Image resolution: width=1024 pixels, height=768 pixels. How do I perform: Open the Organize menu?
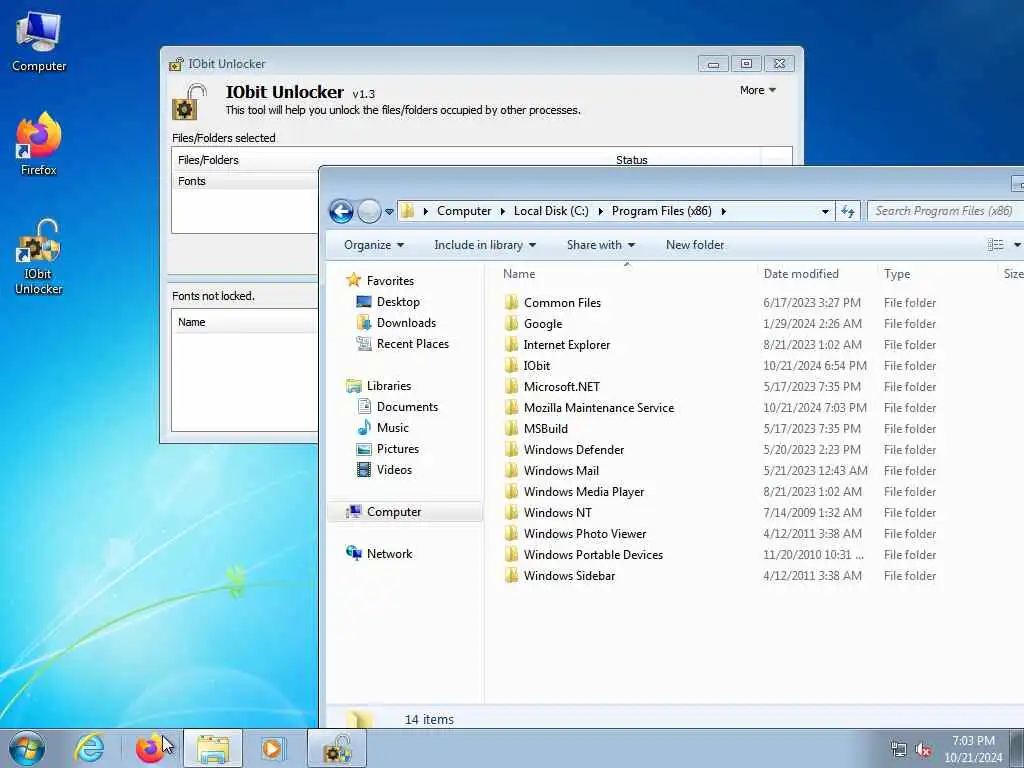[374, 245]
